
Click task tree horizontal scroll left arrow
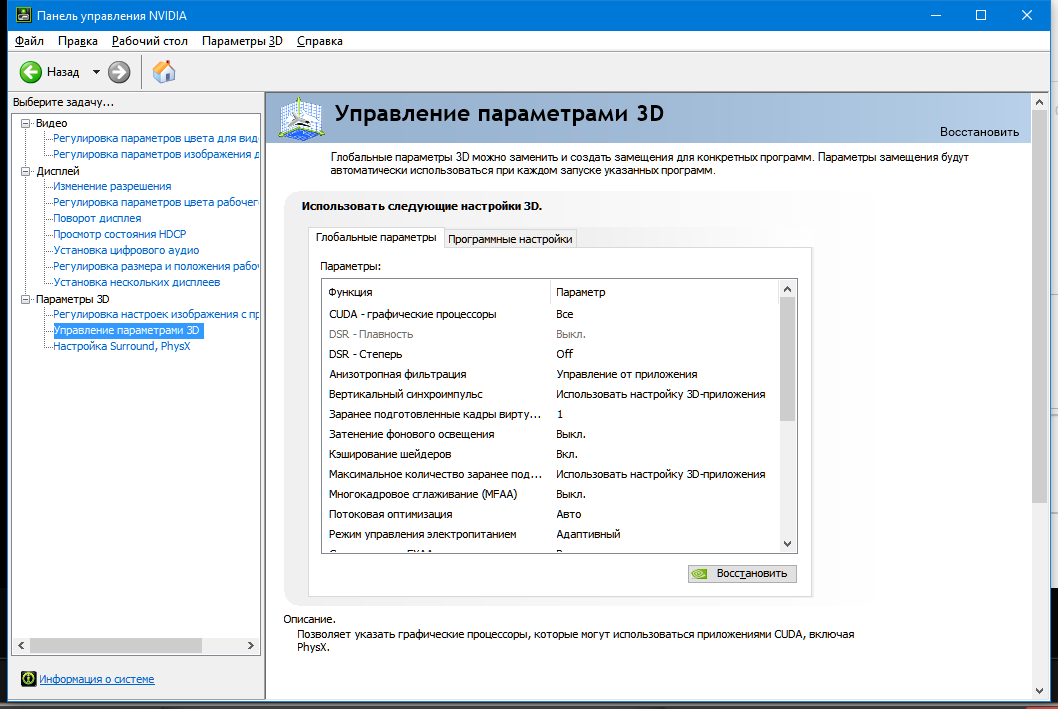tap(21, 646)
